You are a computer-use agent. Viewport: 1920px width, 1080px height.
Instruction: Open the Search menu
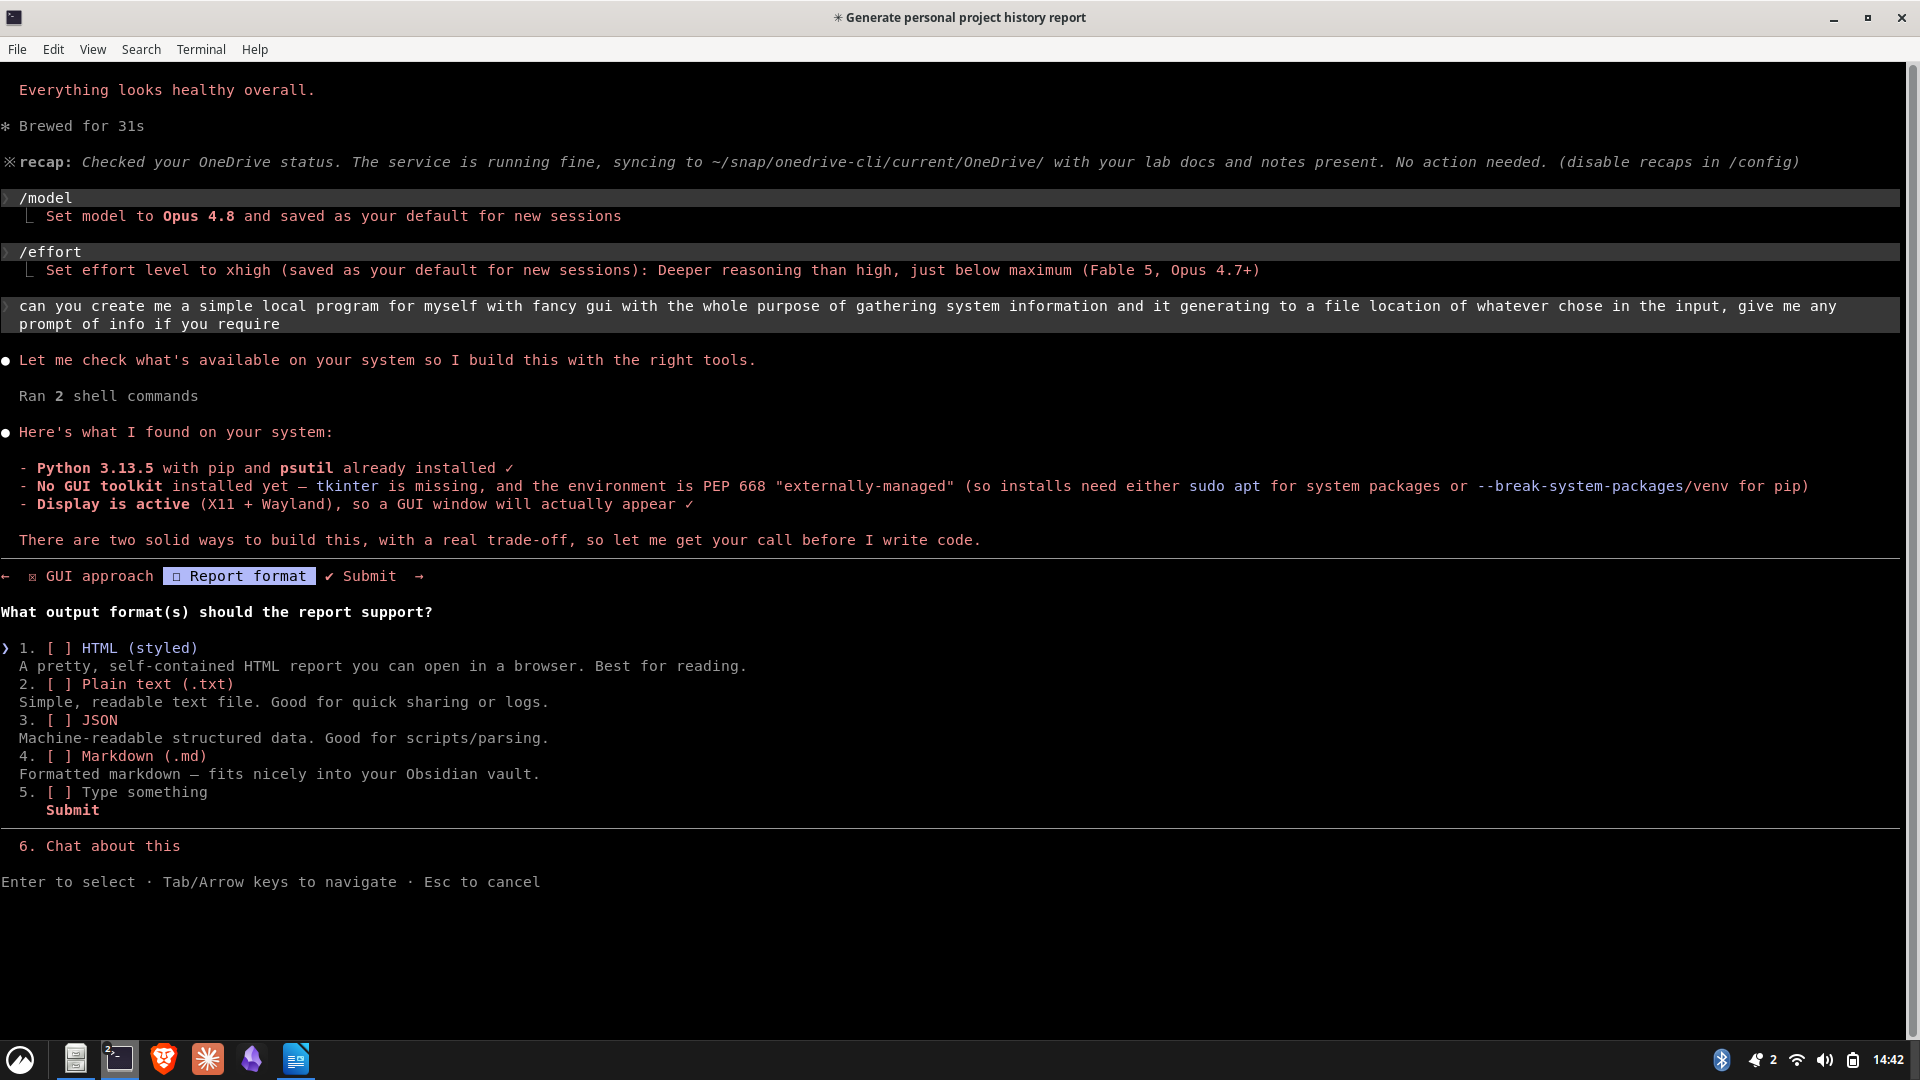point(141,49)
